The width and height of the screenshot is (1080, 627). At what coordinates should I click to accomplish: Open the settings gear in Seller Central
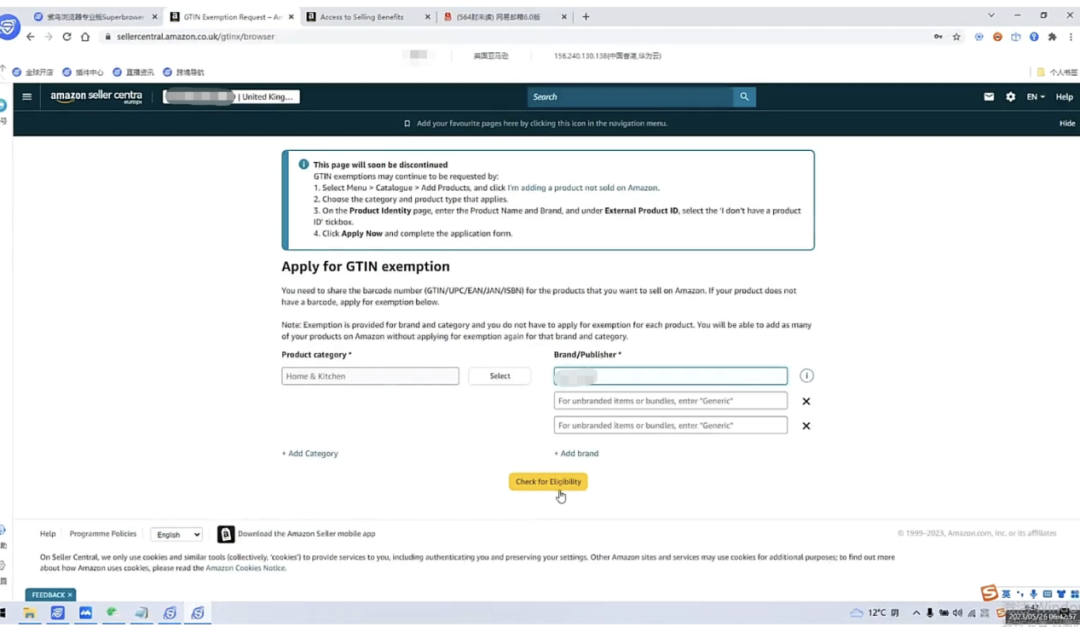(x=1010, y=96)
